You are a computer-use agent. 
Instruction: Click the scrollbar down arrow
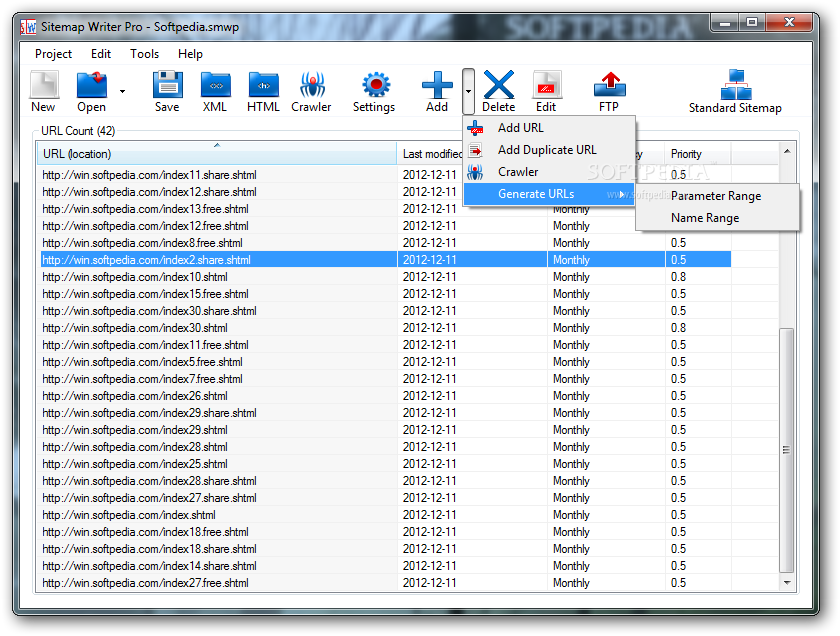click(787, 582)
